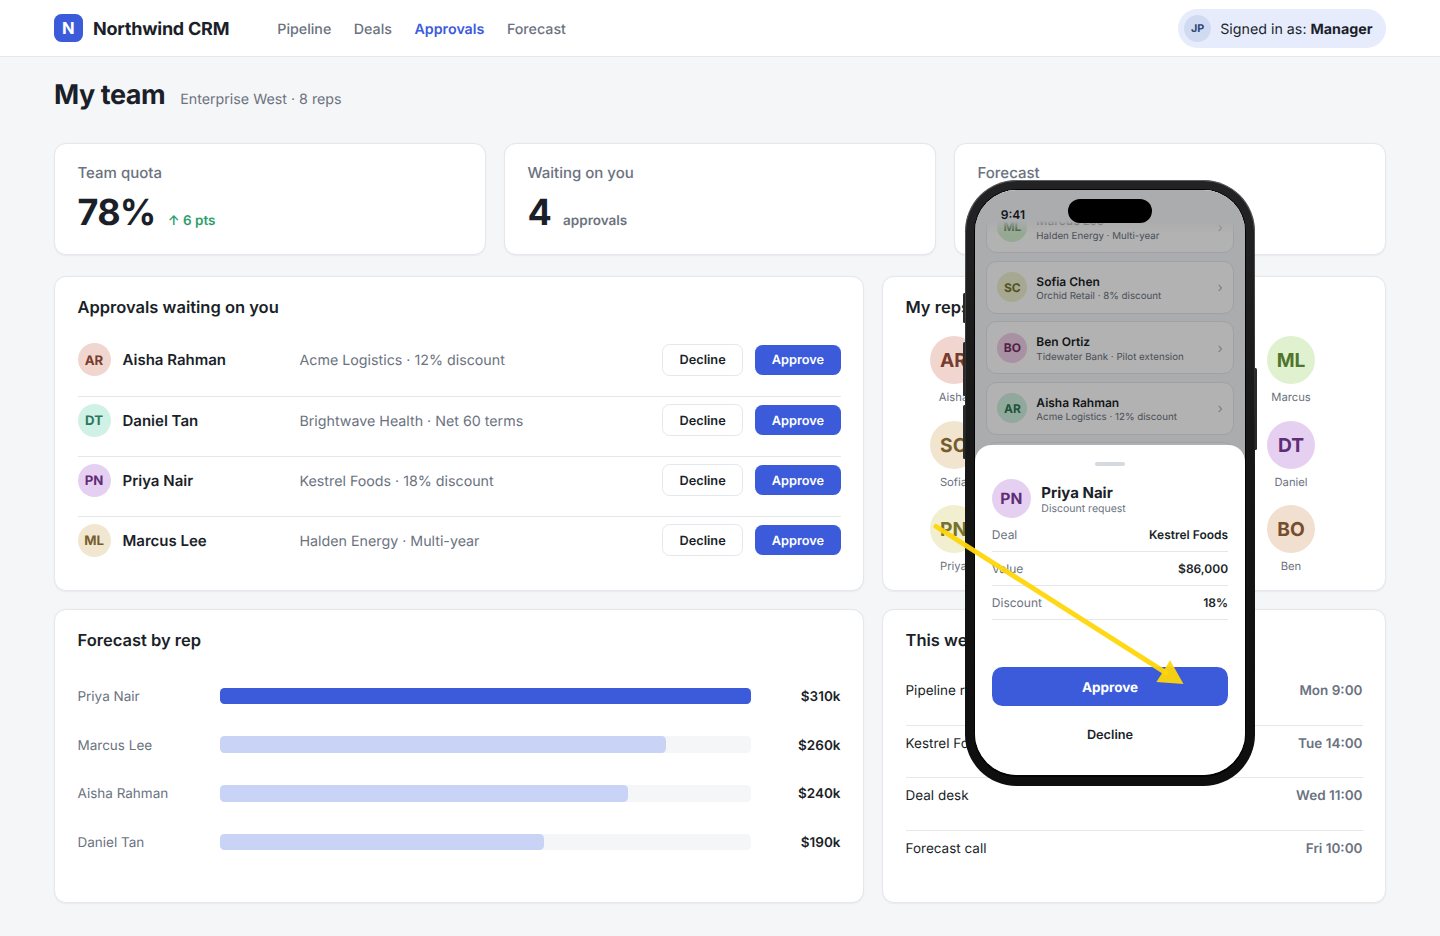Decline Daniel Tan's Brightwave Health request
This screenshot has width=1440, height=936.
pyautogui.click(x=702, y=421)
